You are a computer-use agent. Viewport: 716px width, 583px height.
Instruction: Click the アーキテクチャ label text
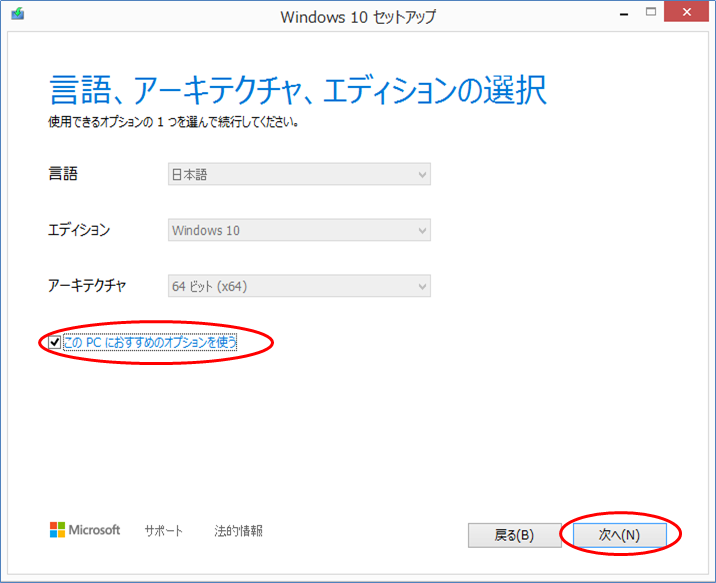click(87, 286)
